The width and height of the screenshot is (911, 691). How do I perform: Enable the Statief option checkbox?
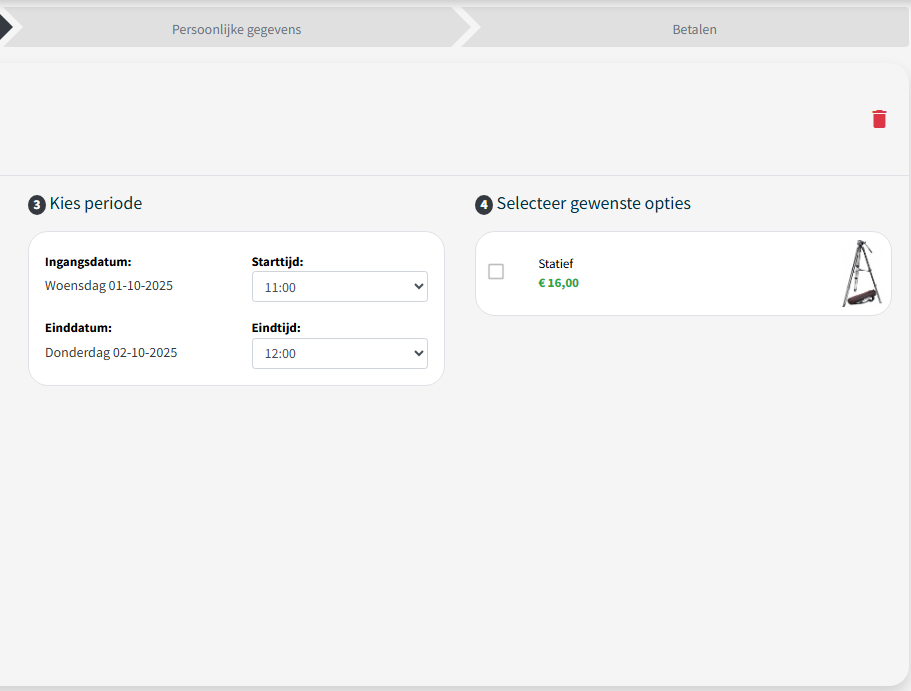[496, 272]
